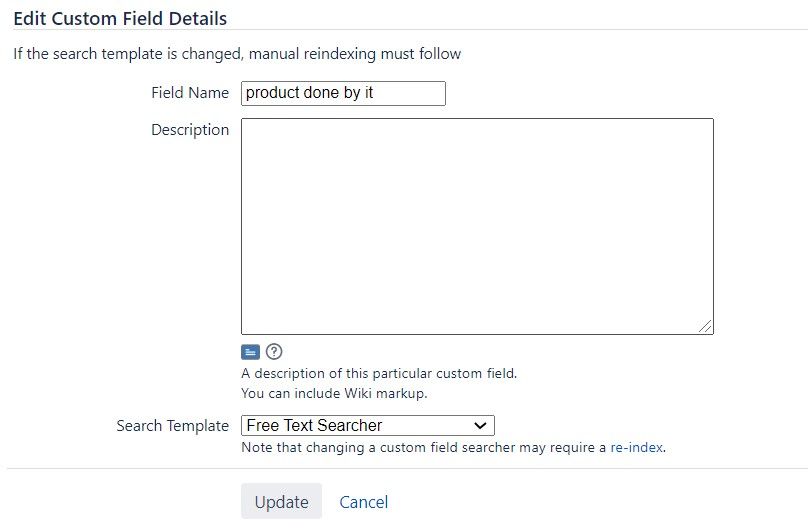This screenshot has height=532, width=808.
Task: Place cursor after 'product done by it' text
Action: point(374,93)
